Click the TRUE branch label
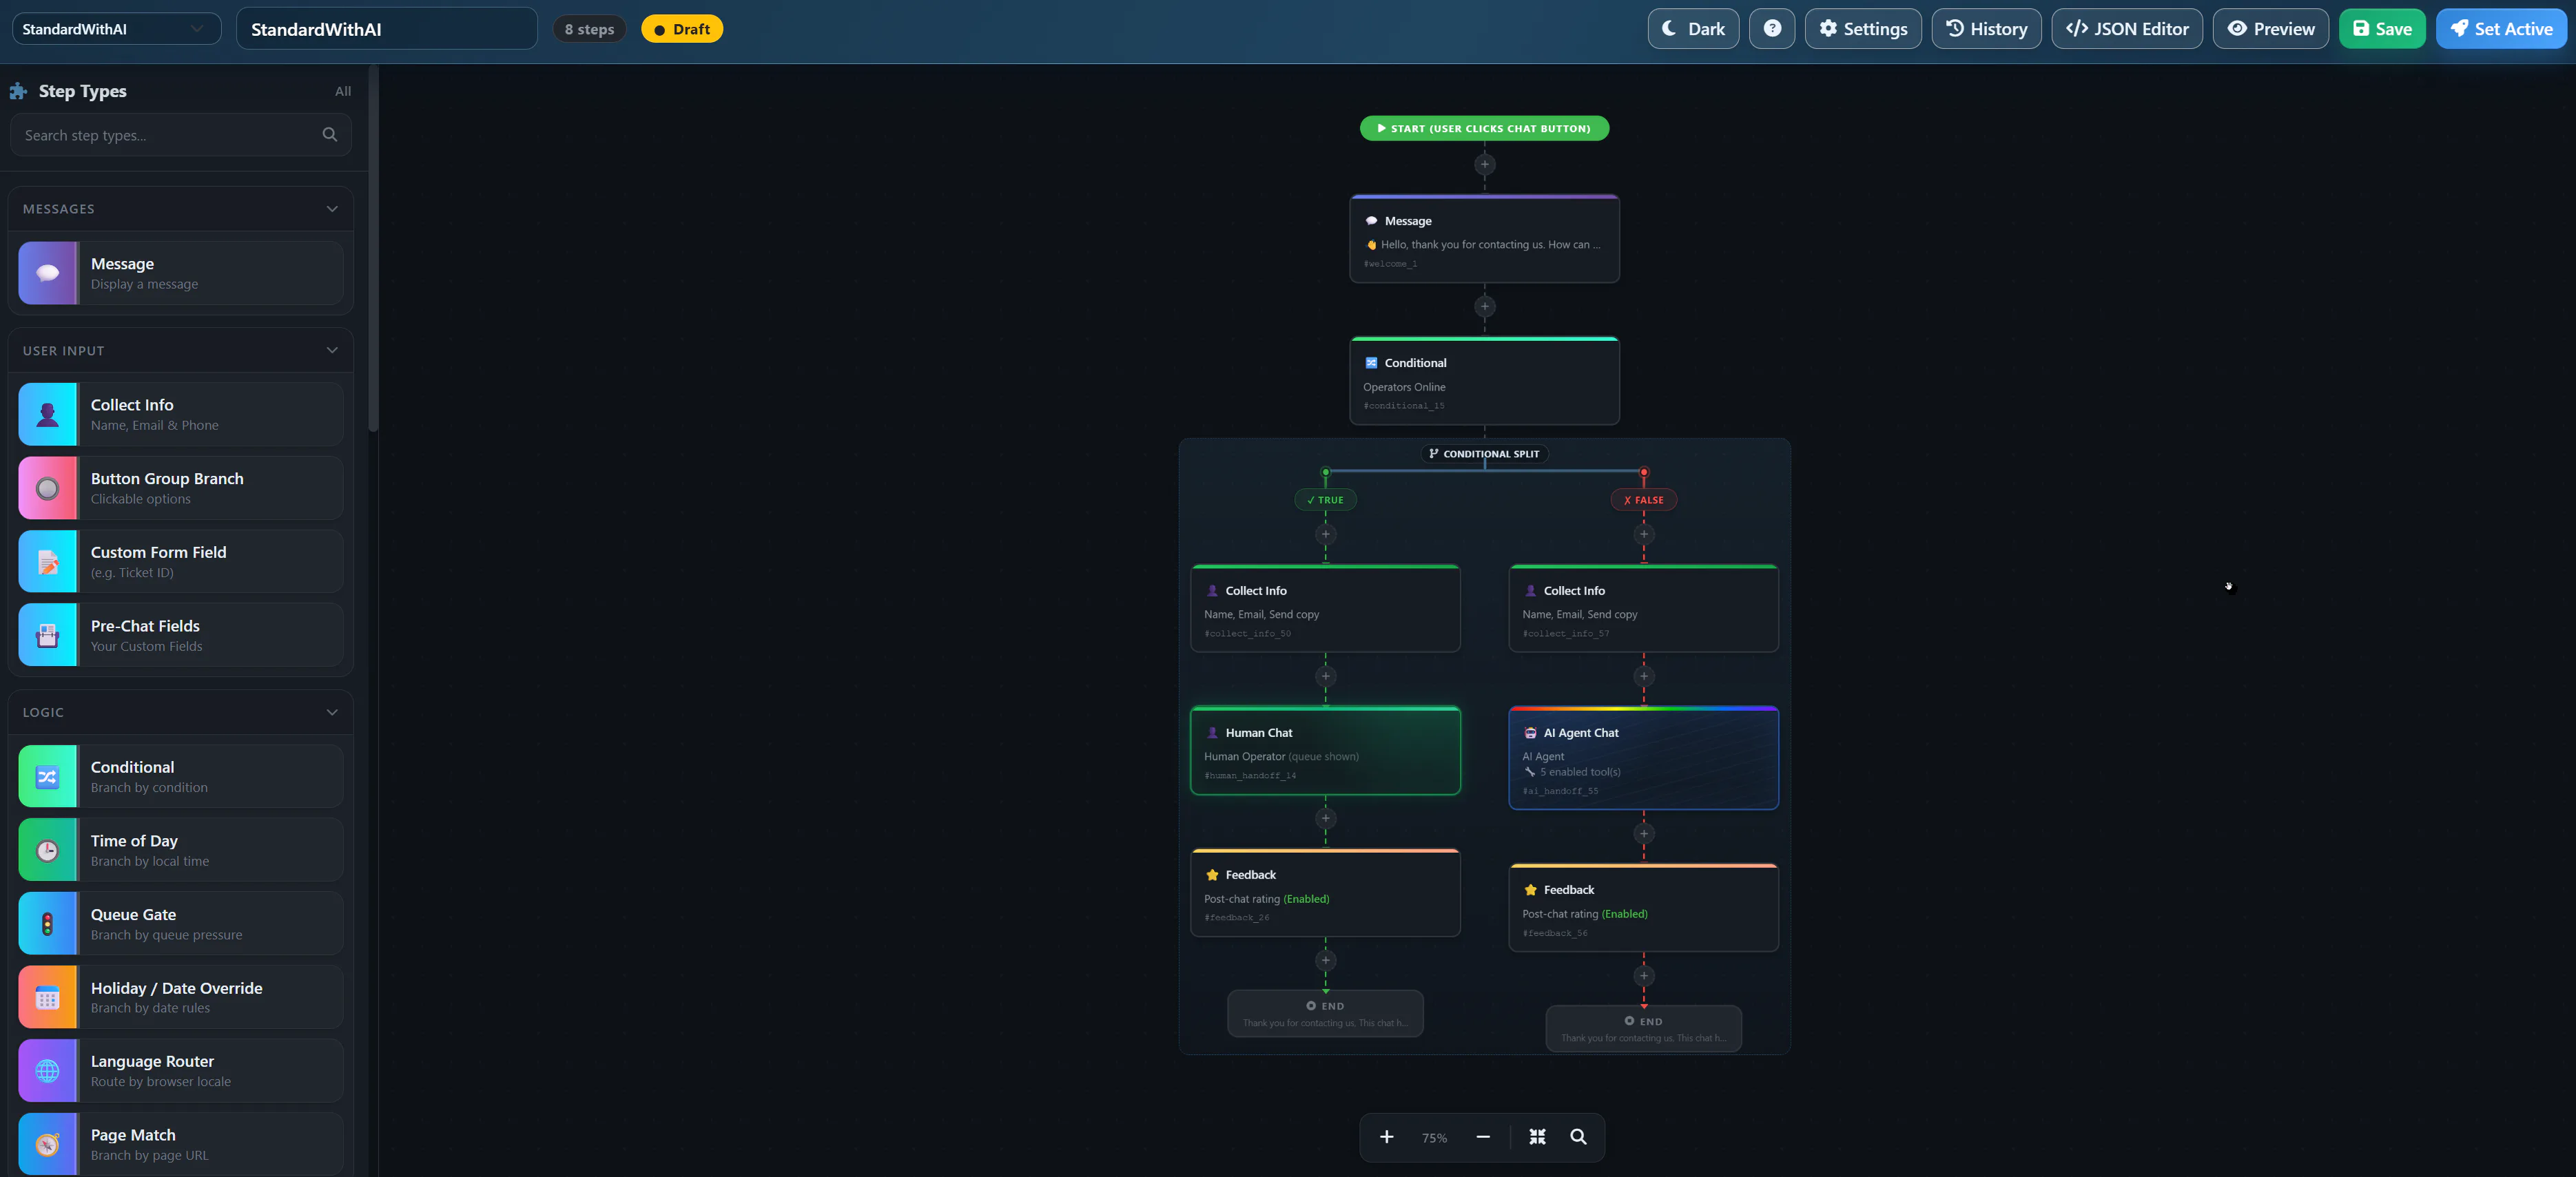Image resolution: width=2576 pixels, height=1177 pixels. pyautogui.click(x=1325, y=500)
